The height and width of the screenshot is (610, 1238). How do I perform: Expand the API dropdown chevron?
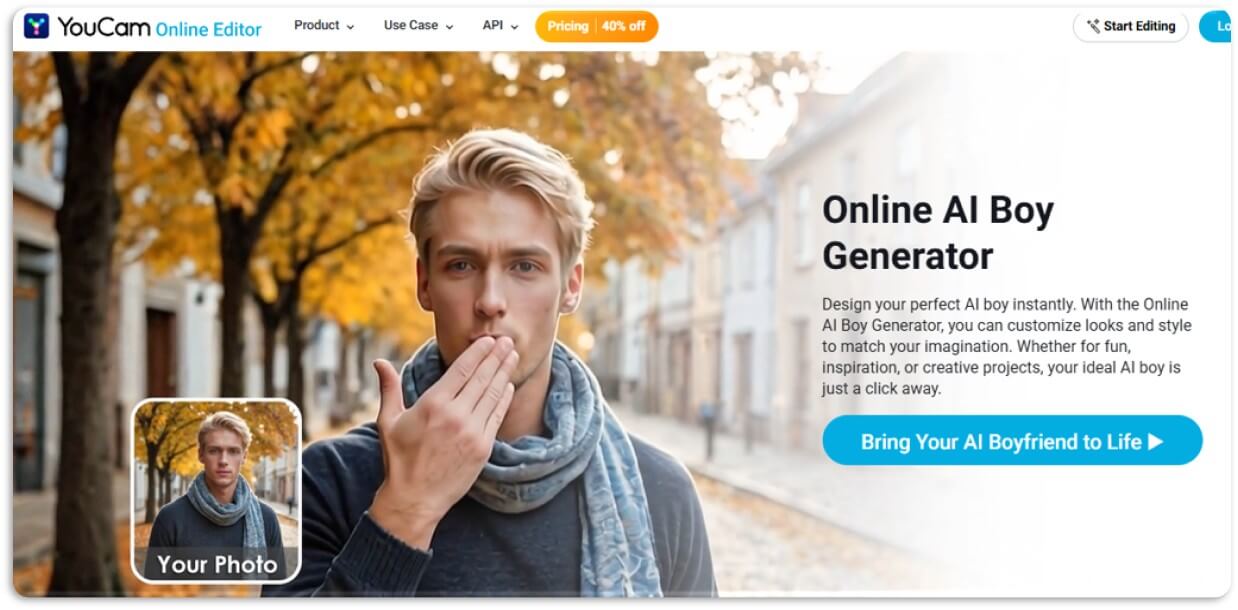(515, 27)
